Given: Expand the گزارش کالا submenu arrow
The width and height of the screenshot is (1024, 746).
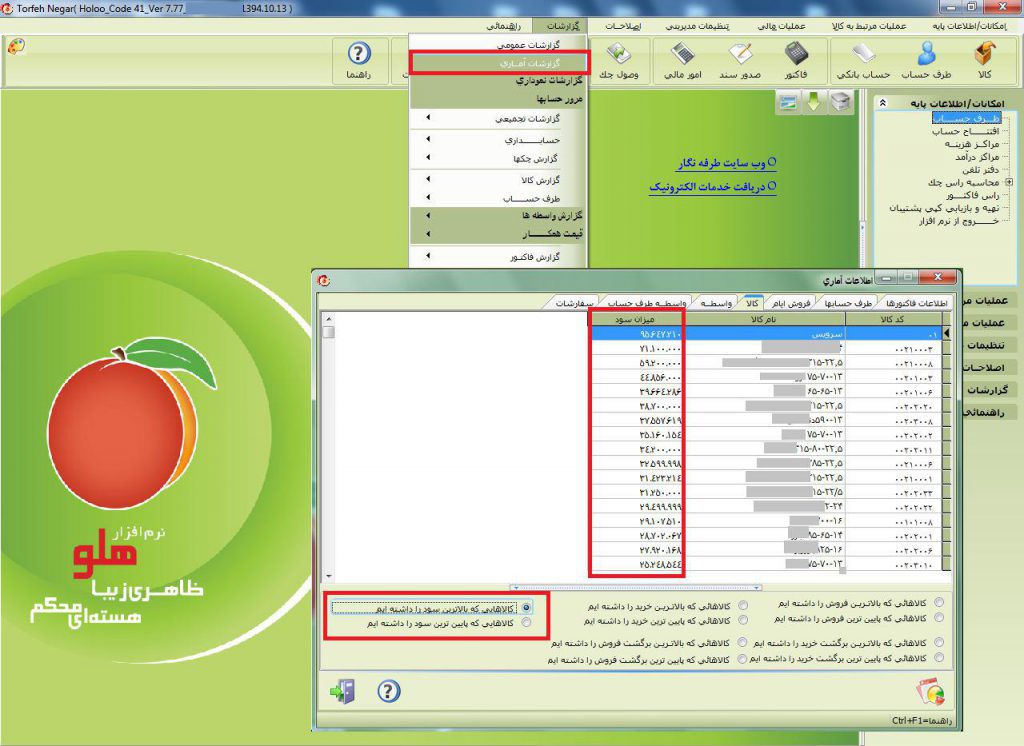Looking at the screenshot, I should click(x=428, y=178).
